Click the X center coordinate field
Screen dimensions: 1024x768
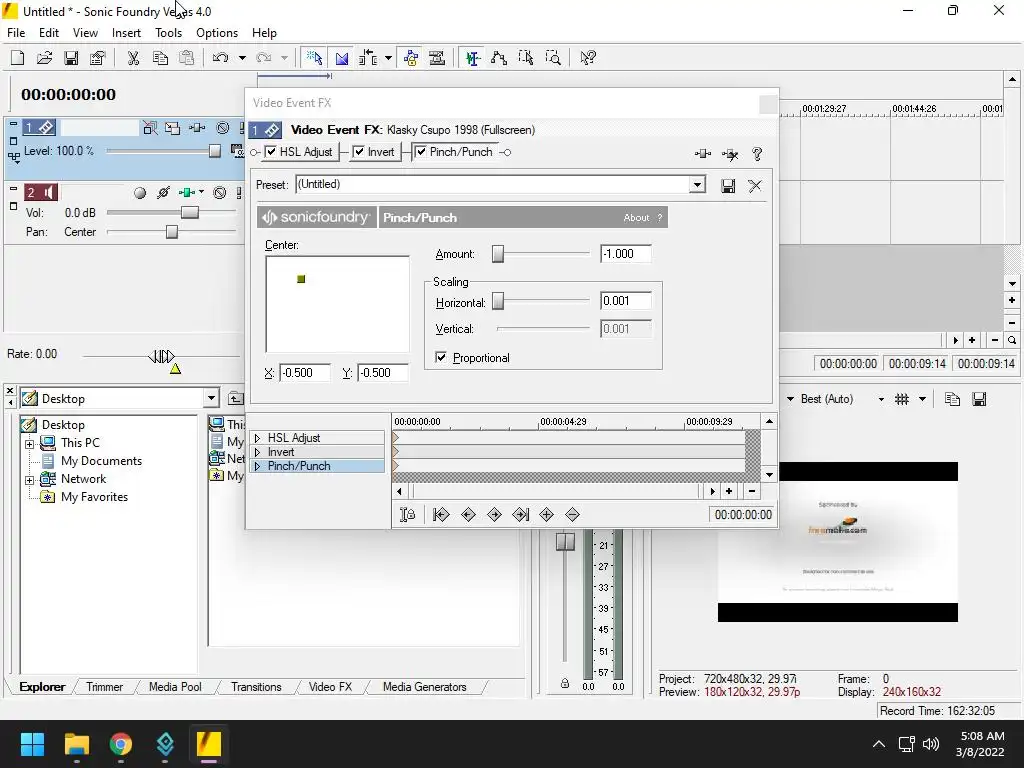coord(305,373)
